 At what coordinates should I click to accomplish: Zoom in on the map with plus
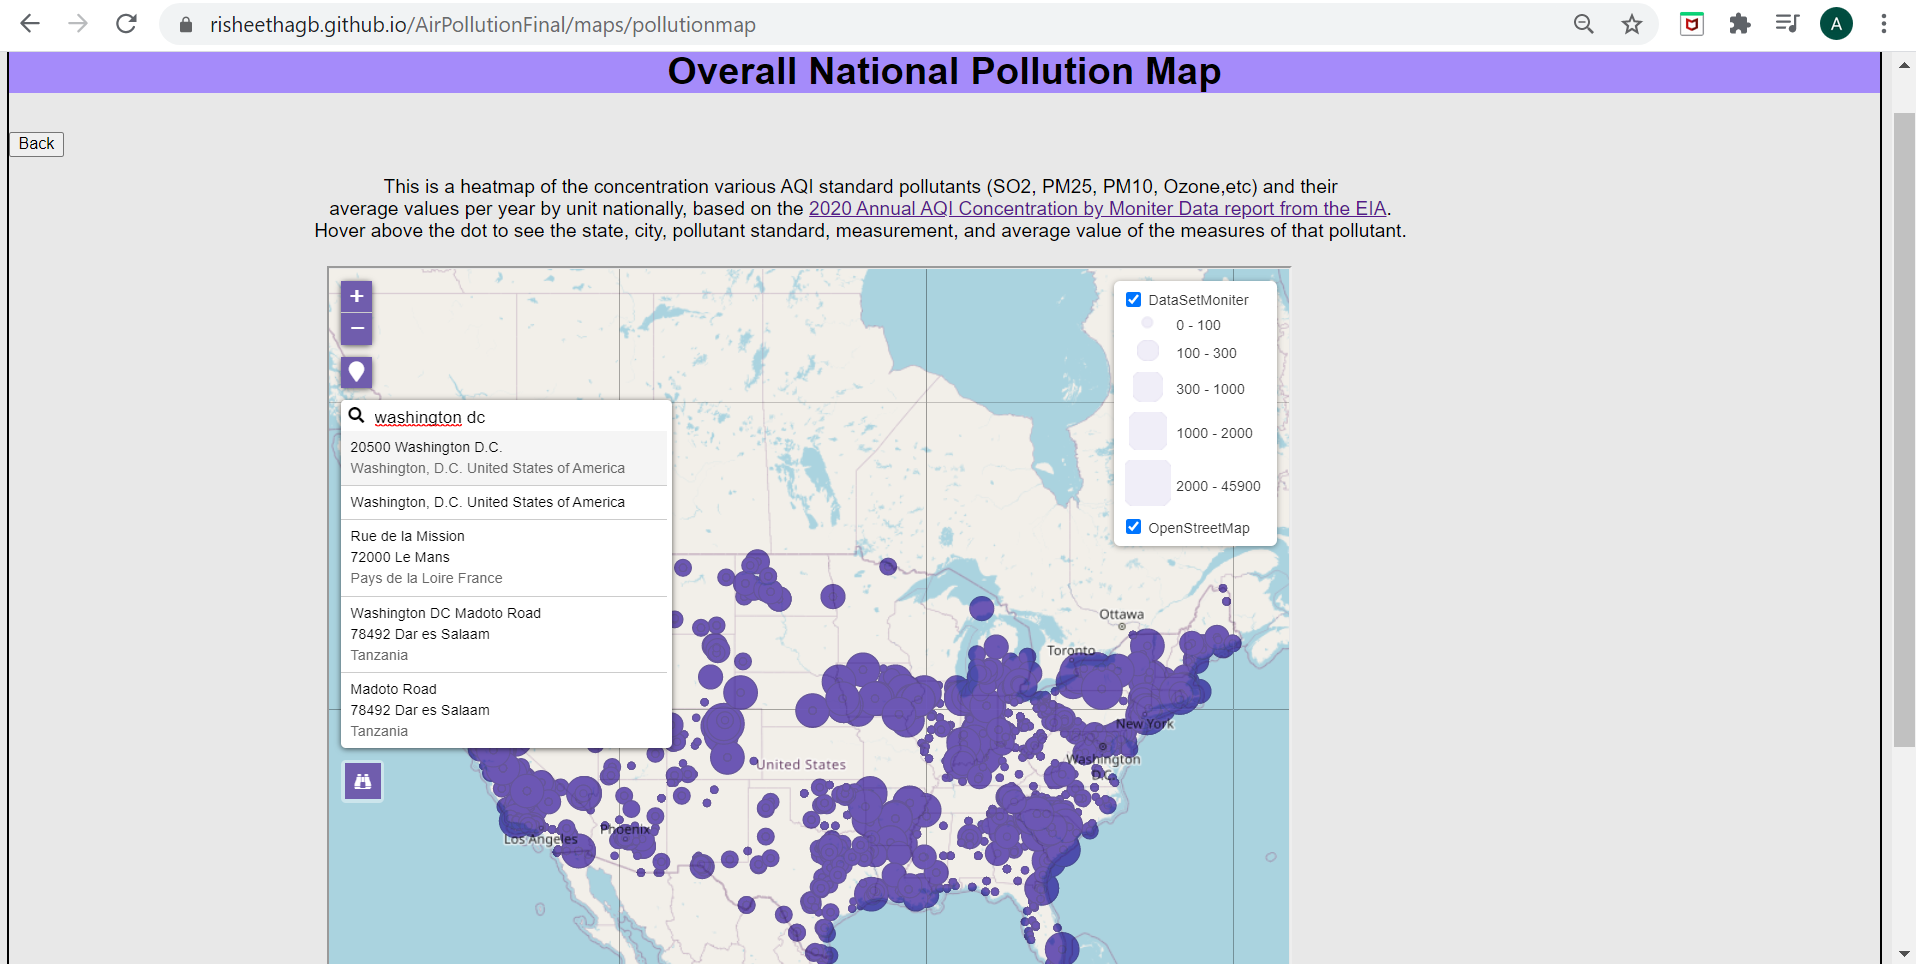[356, 296]
